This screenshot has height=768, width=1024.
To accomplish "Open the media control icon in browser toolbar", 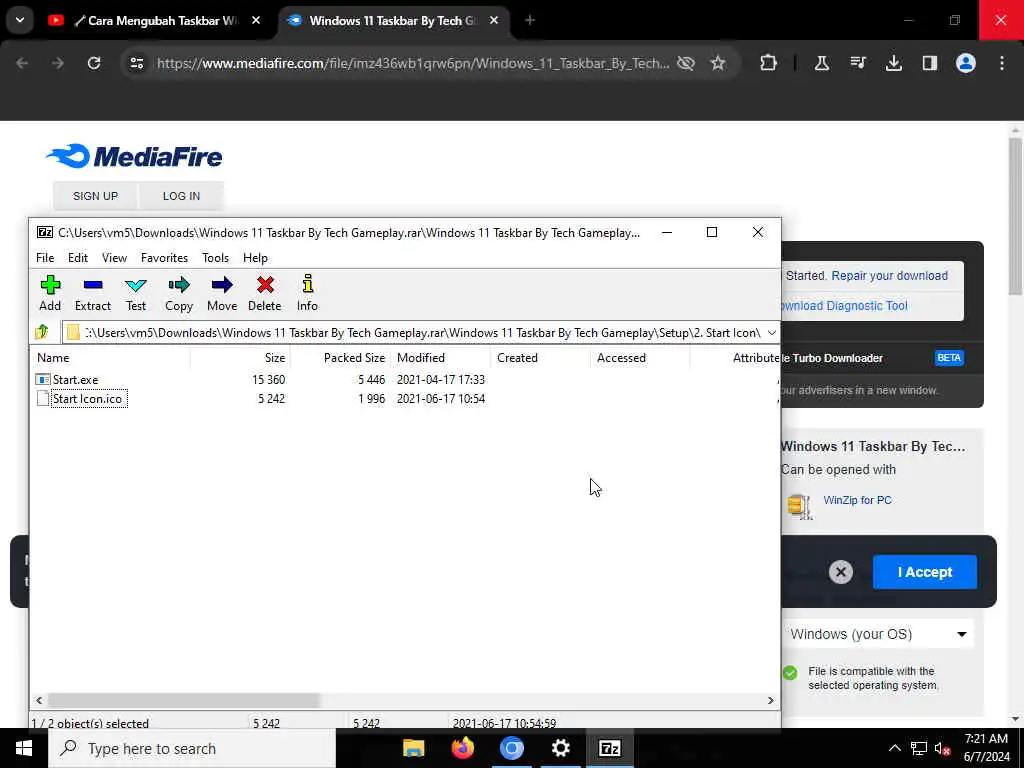I will tap(857, 63).
